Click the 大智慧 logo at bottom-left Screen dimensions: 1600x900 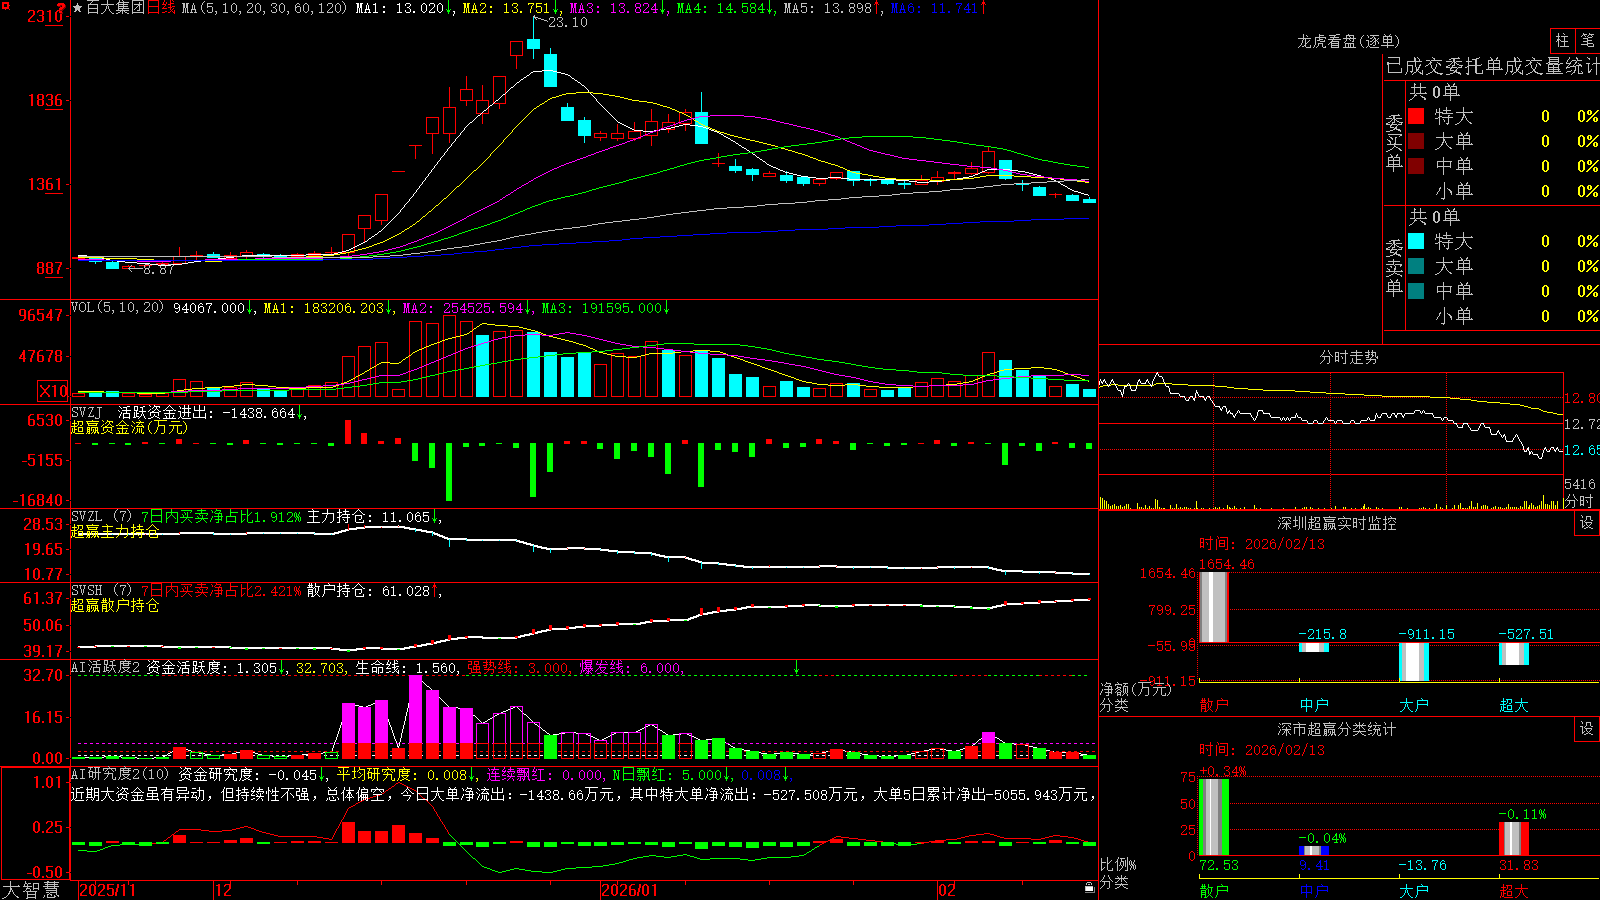pyautogui.click(x=31, y=890)
